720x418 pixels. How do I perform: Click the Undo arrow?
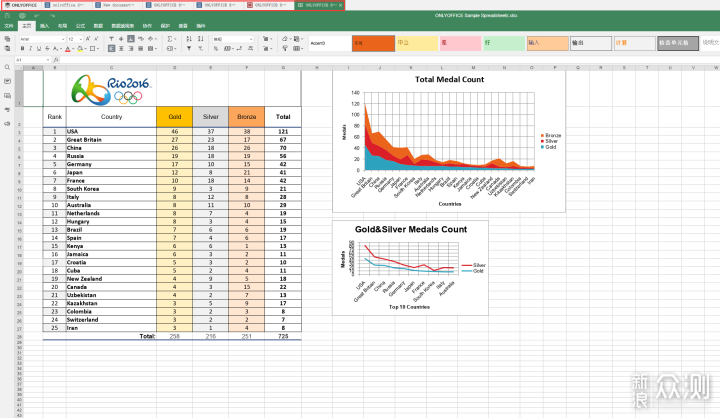pyautogui.click(x=37, y=16)
